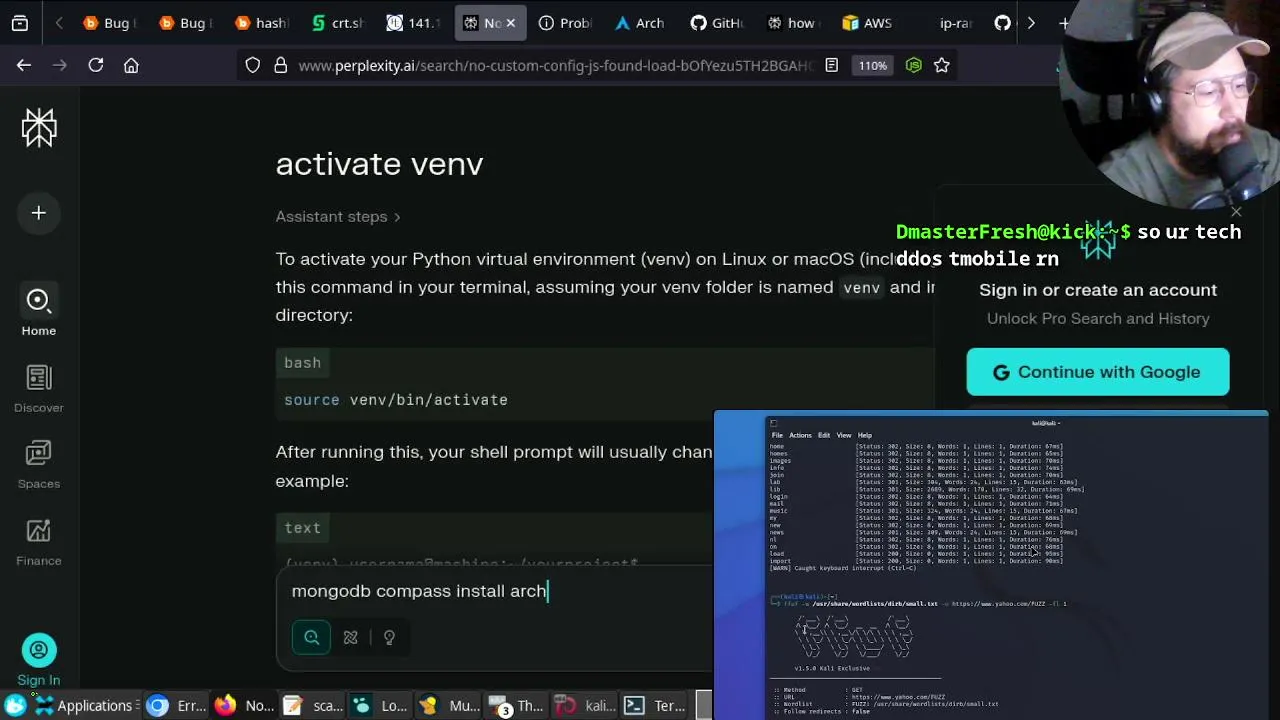Screen dimensions: 1280x720
Task: Click the 'activate venv' heading
Action: point(379,164)
